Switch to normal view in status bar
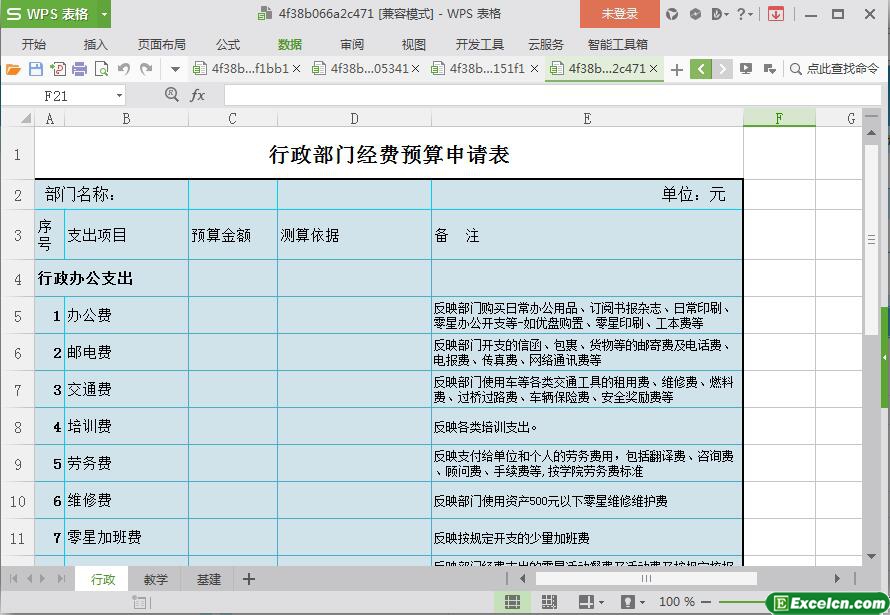Image resolution: width=890 pixels, height=615 pixels. click(x=512, y=602)
